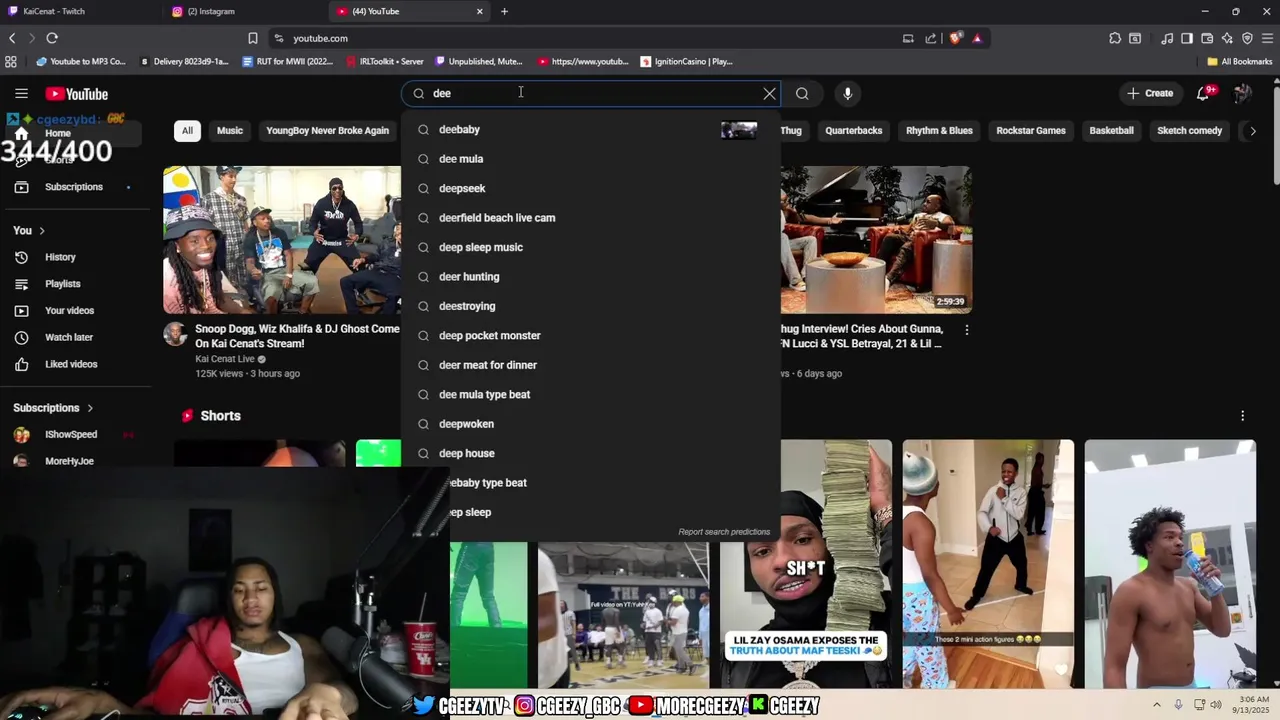Bookmark this page icon
1280x720 pixels.
click(253, 38)
